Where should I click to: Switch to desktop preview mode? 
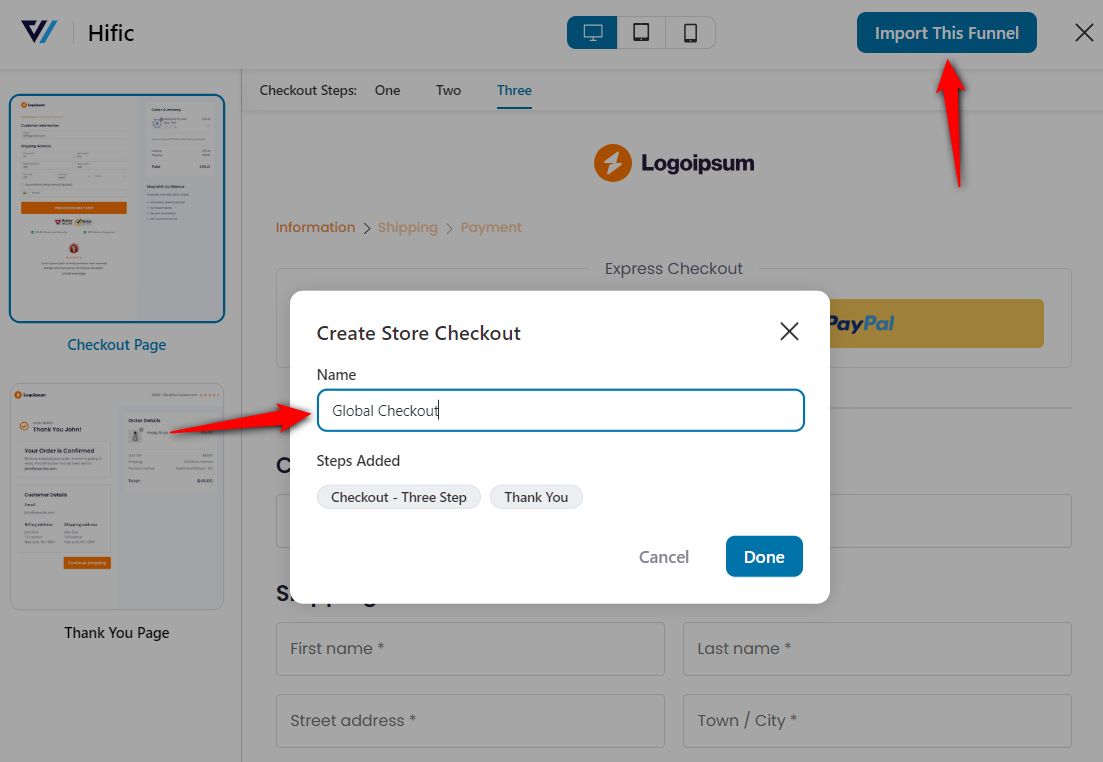pyautogui.click(x=591, y=32)
